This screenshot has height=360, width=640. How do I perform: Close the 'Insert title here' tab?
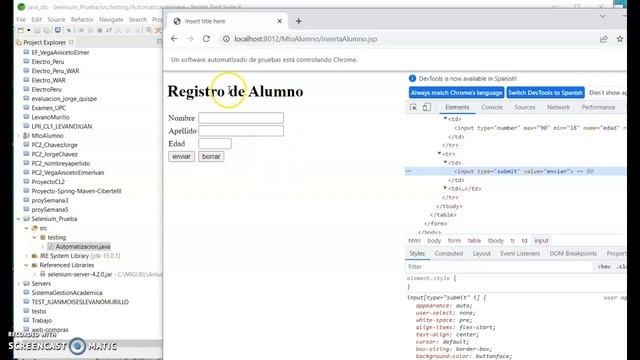(x=280, y=21)
